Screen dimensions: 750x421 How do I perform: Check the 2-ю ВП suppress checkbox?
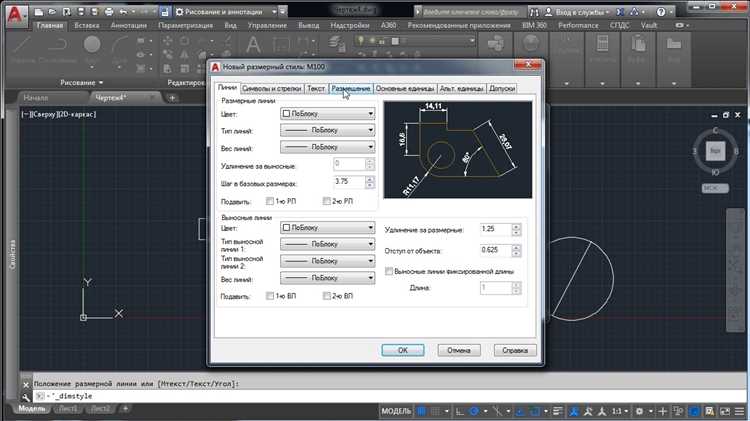[x=326, y=295]
